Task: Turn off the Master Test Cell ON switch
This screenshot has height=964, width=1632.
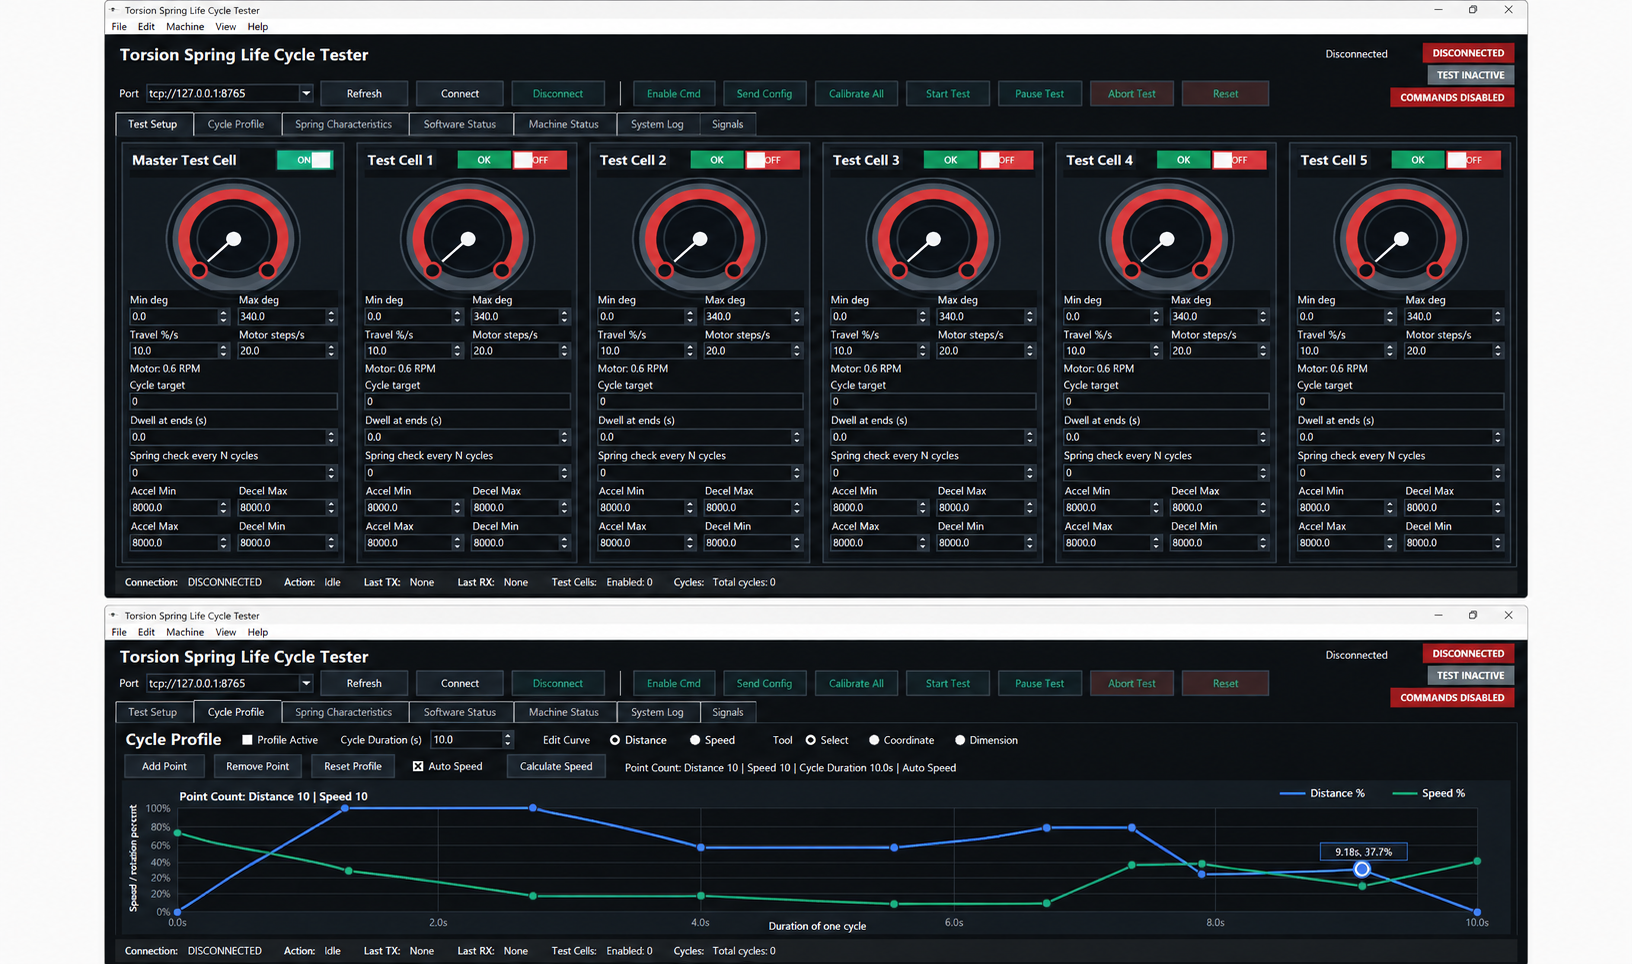Action: [305, 160]
